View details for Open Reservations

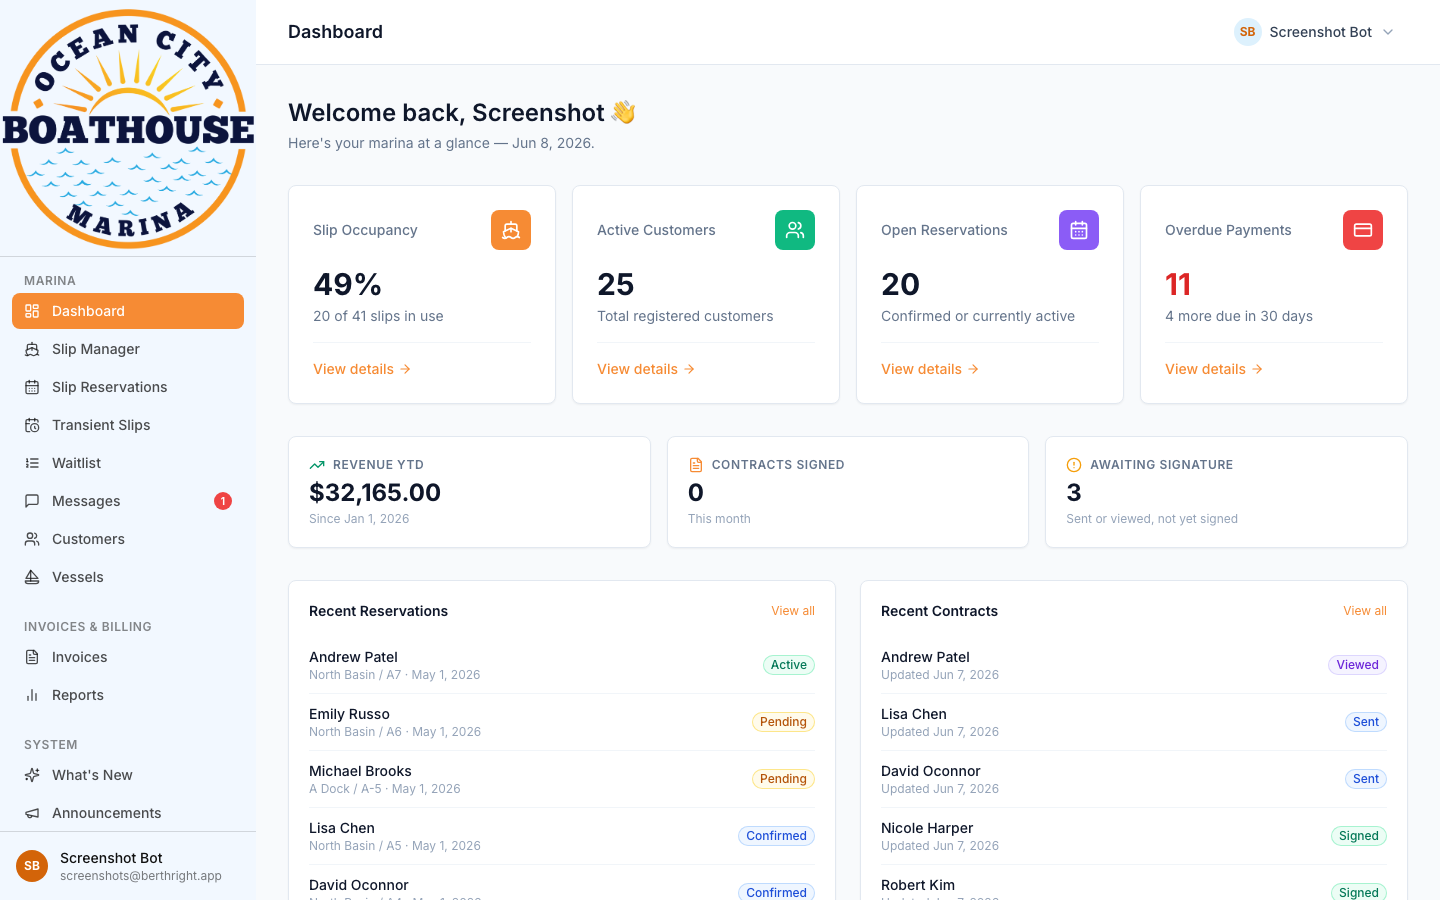pyautogui.click(x=930, y=369)
